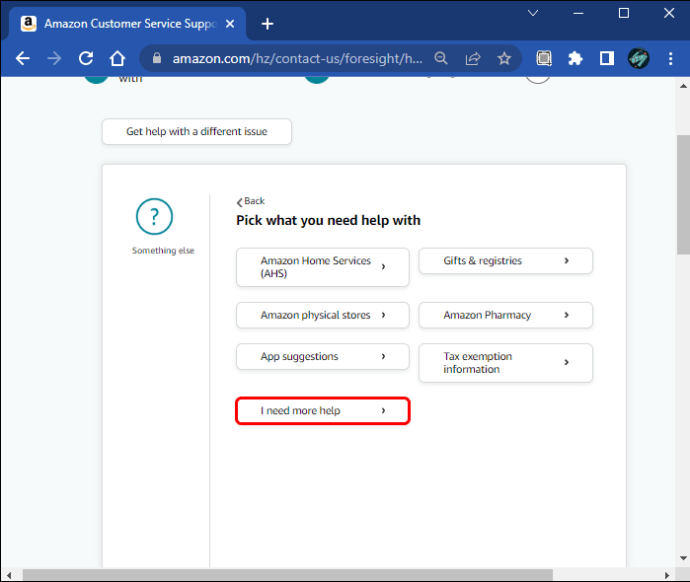Click chevron on Amazon Home Services row
This screenshot has height=582, width=690.
point(383,267)
